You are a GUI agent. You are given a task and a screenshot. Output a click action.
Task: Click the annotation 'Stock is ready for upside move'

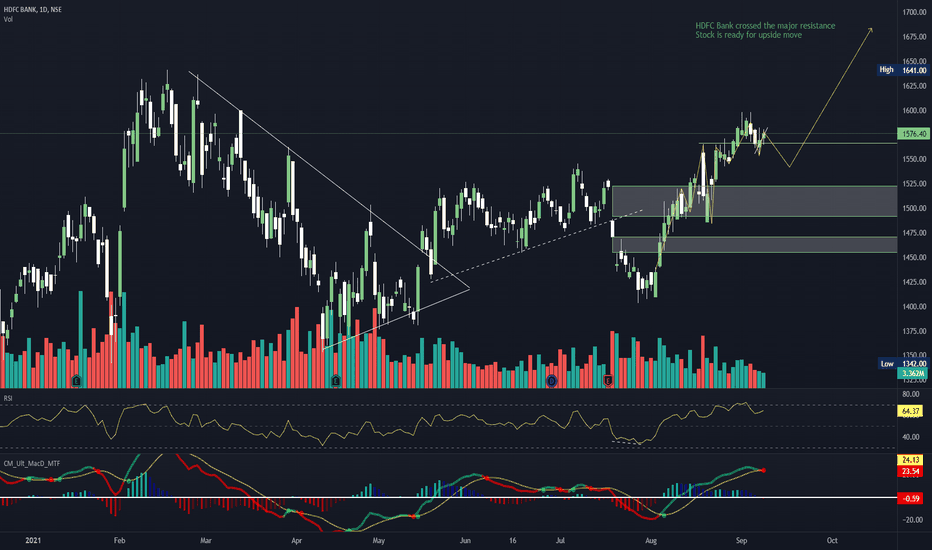748,35
